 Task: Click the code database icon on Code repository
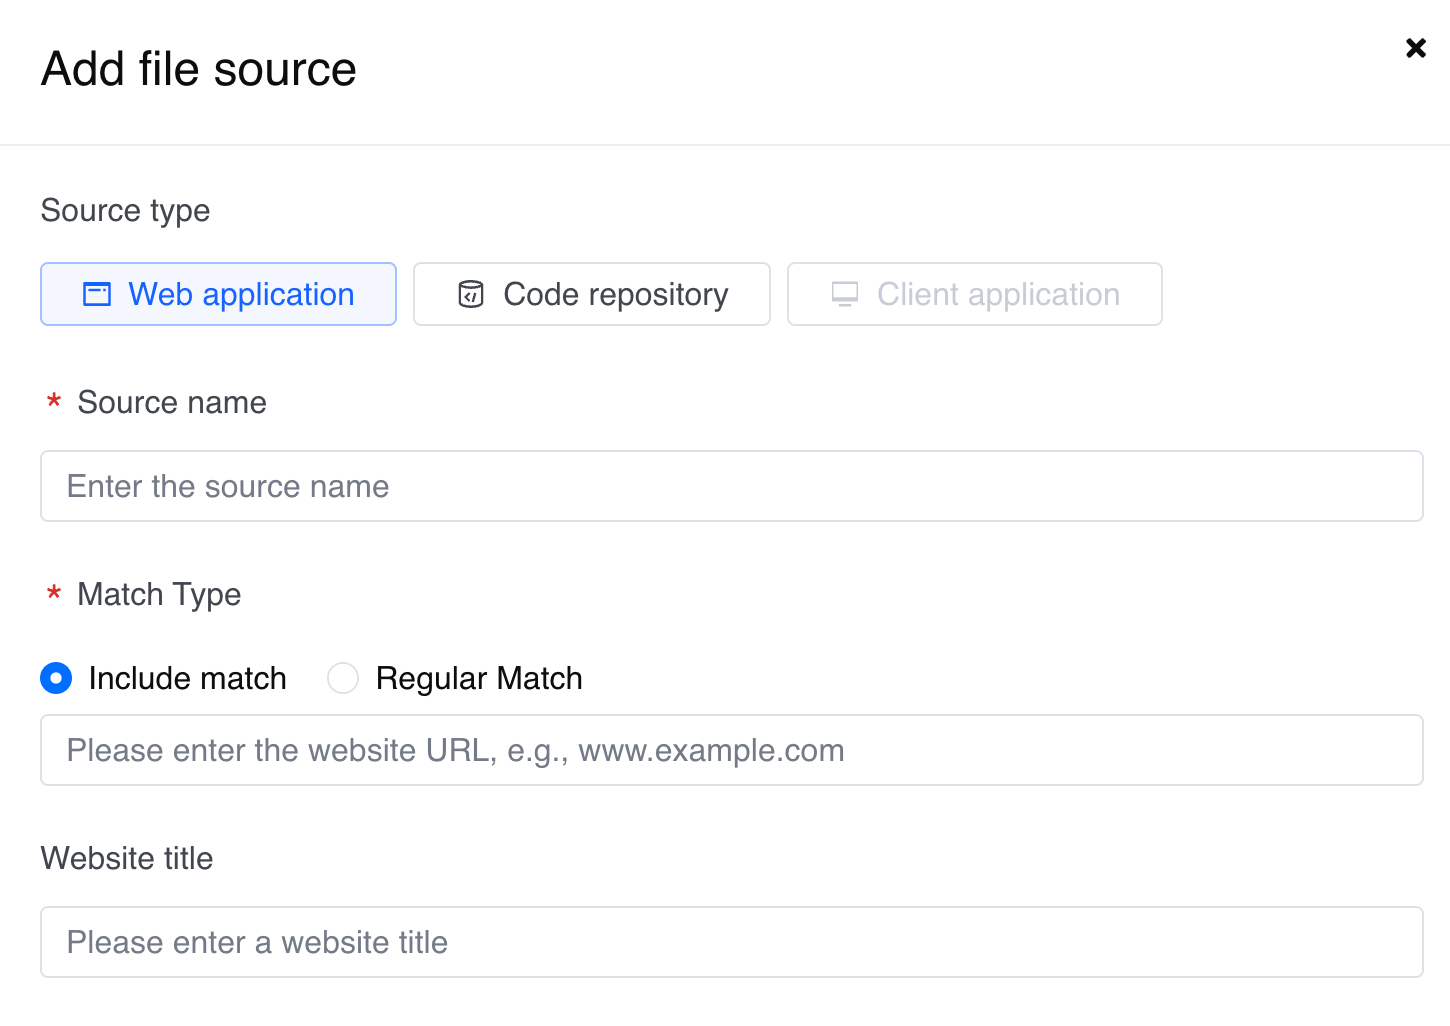pos(470,294)
